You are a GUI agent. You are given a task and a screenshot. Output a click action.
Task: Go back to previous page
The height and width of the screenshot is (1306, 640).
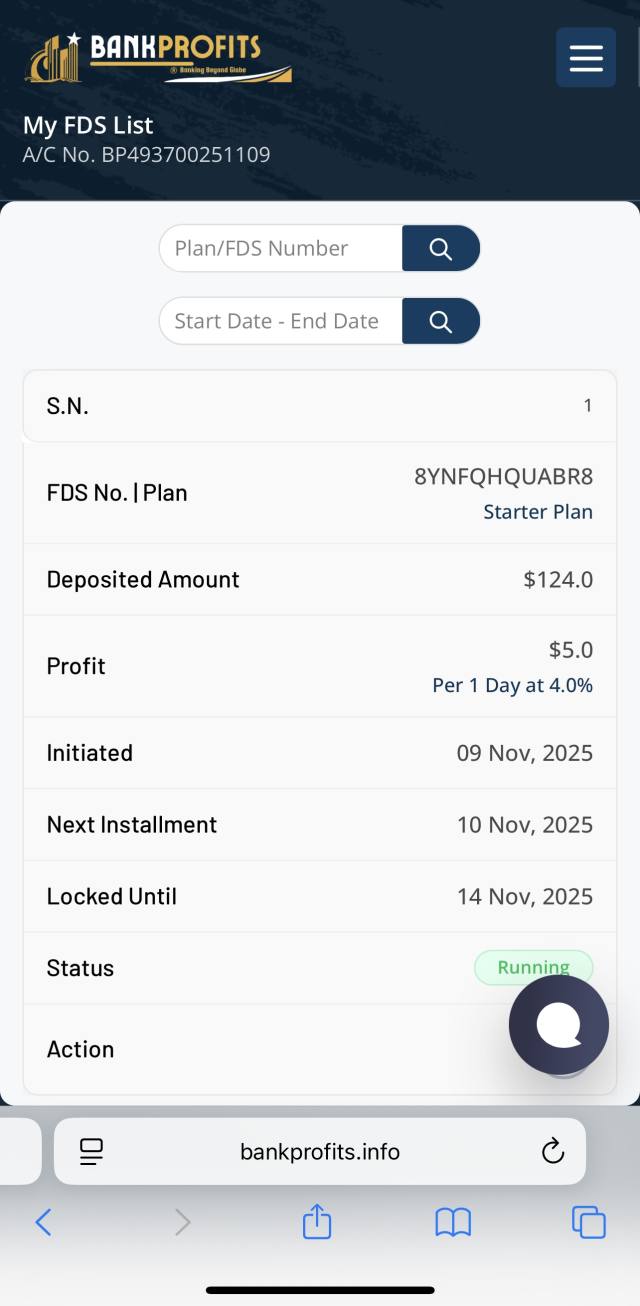pos(43,1222)
